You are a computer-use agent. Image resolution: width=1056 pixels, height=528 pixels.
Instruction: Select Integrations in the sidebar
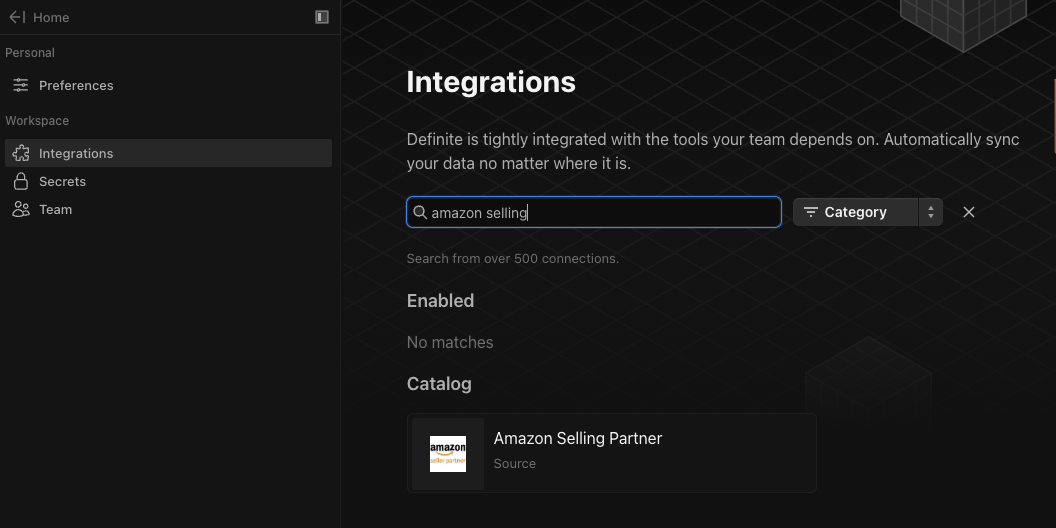coord(168,153)
